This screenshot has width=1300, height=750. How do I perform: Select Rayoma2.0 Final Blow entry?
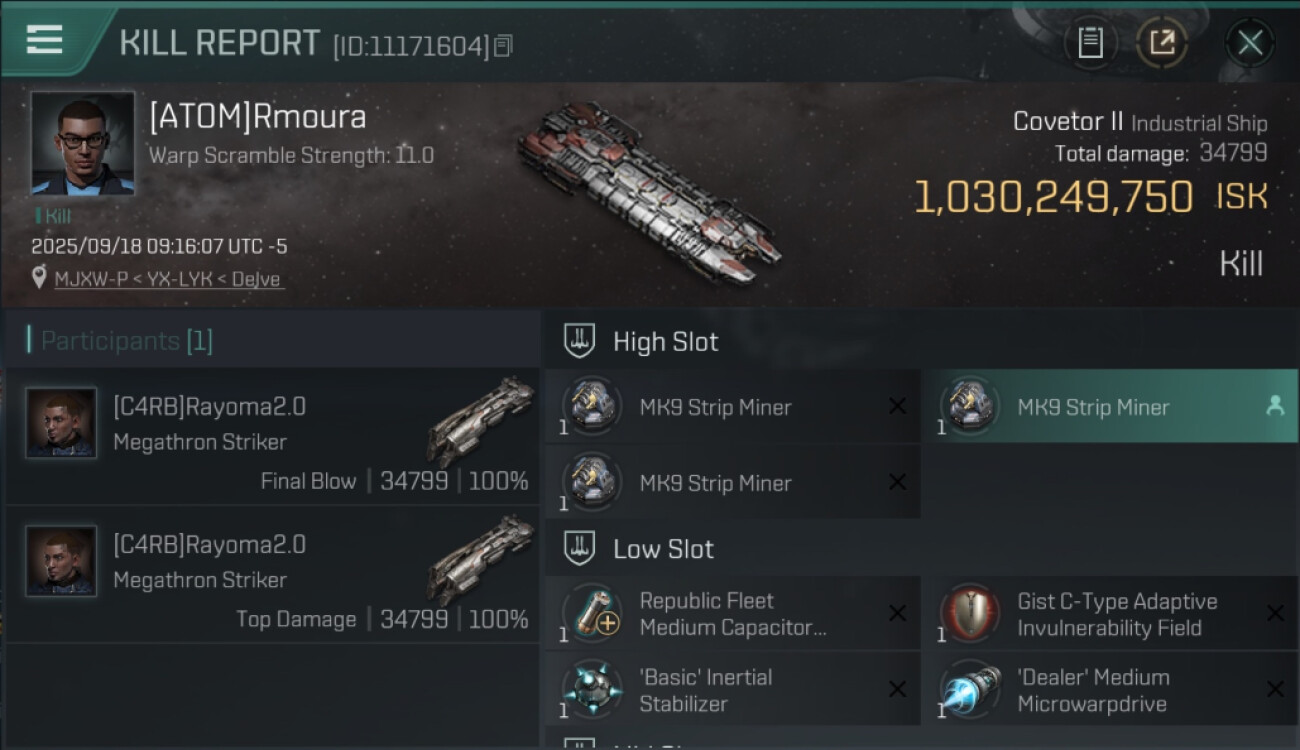(x=272, y=437)
